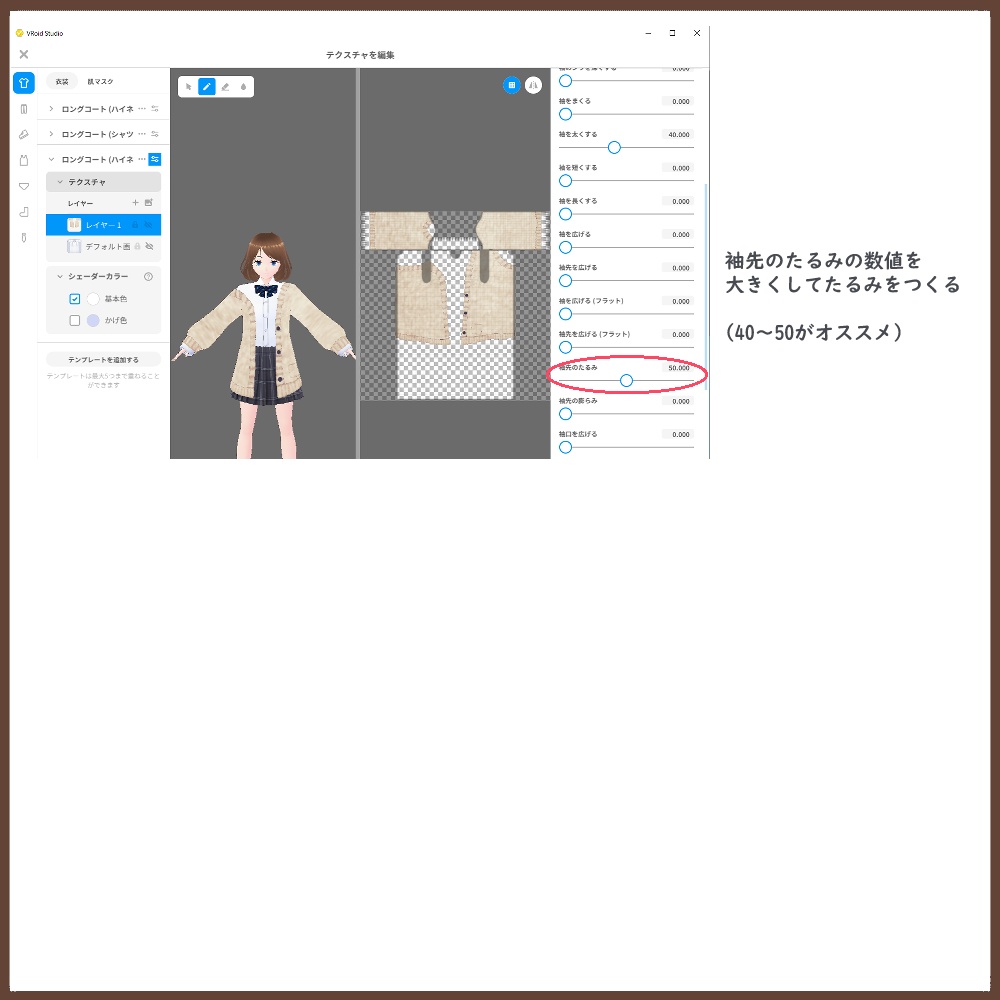Switch to the 衣装 tab
Viewport: 1000px width, 1000px height.
point(62,82)
